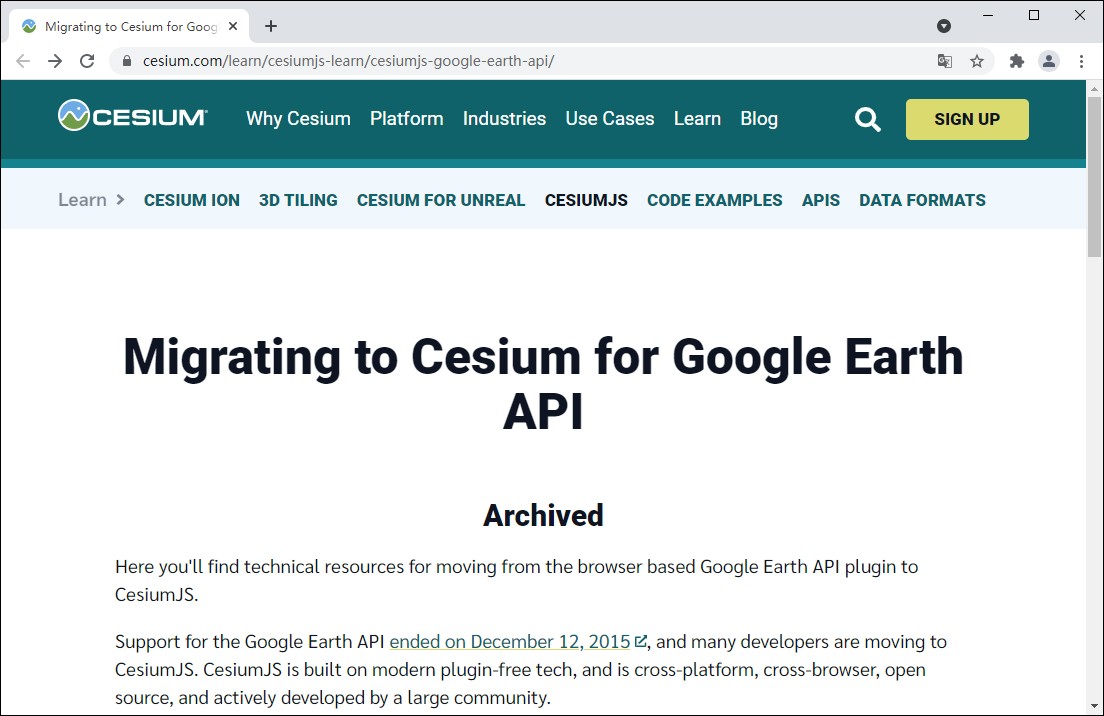This screenshot has width=1104, height=716.
Task: Reload the page with the refresh icon
Action: tap(86, 60)
